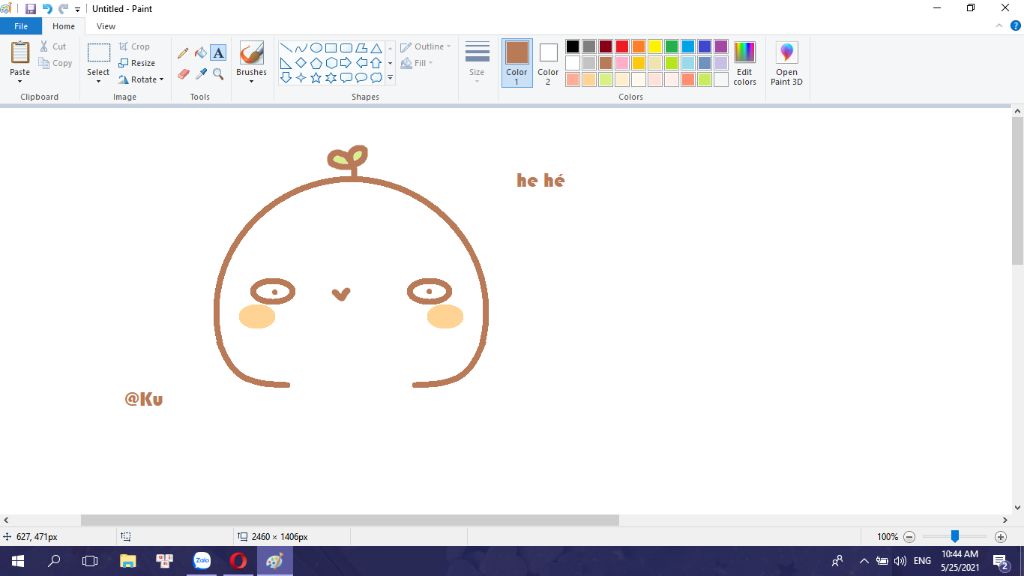The width and height of the screenshot is (1024, 576).
Task: Choose the Rectangle shape
Action: [x=330, y=48]
